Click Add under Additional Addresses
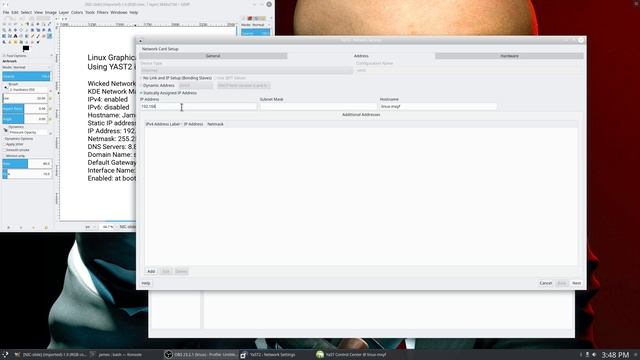This screenshot has height=360, width=640. tap(151, 271)
